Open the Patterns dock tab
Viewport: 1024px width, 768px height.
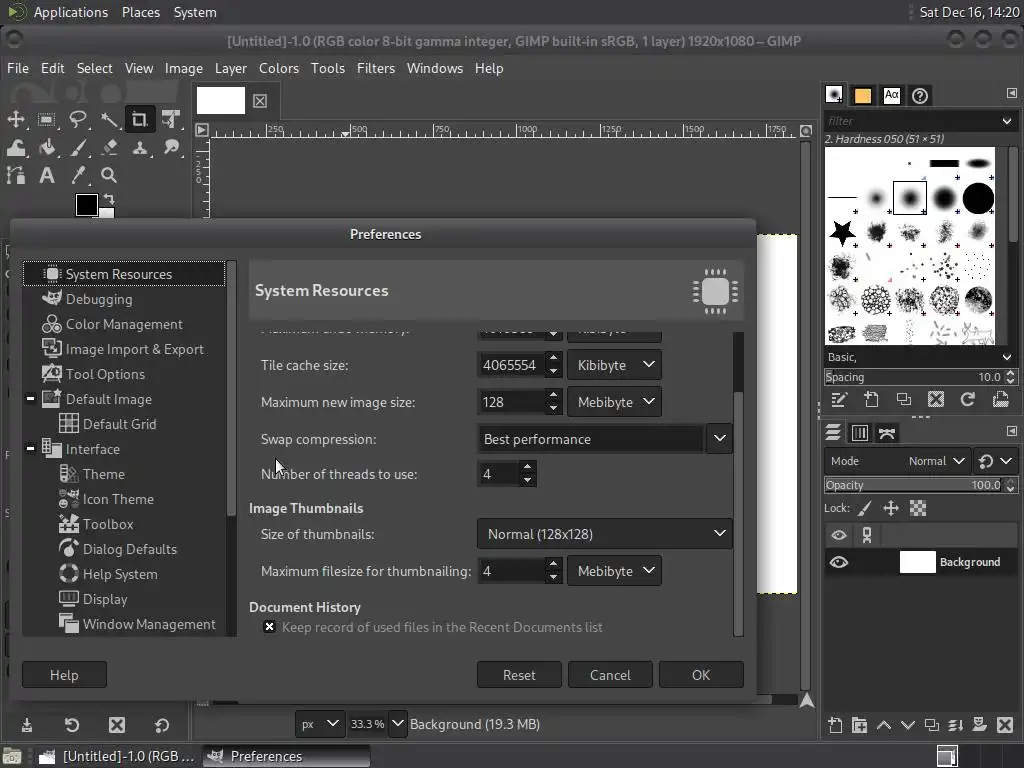(863, 95)
